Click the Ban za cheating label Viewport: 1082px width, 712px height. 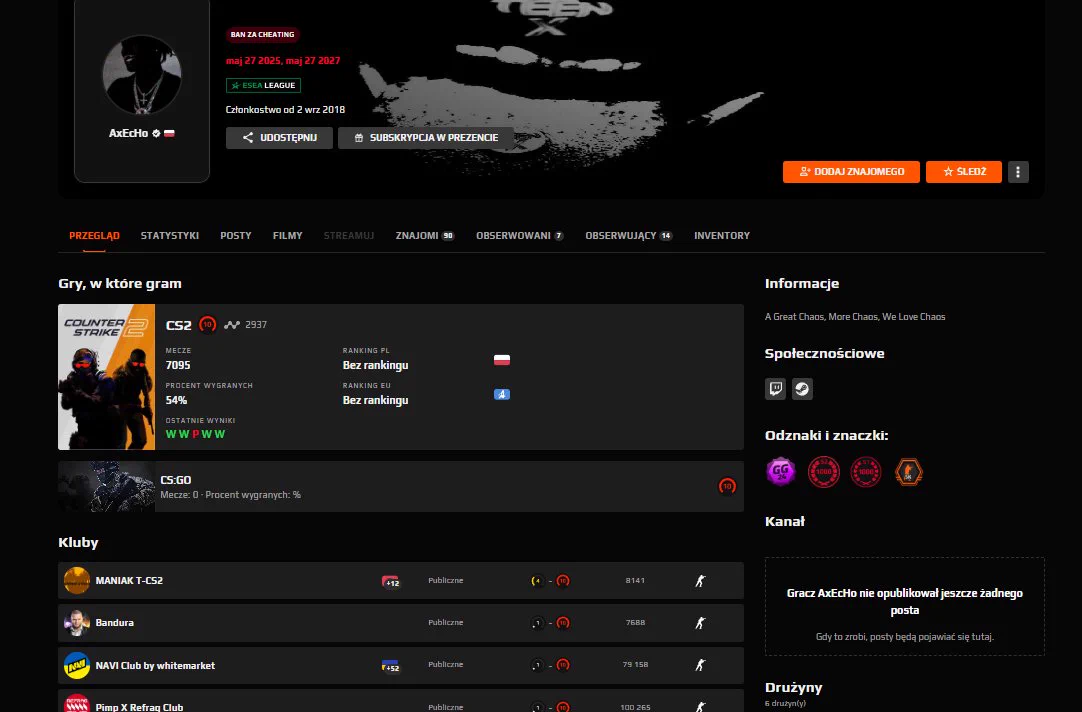pyautogui.click(x=262, y=34)
